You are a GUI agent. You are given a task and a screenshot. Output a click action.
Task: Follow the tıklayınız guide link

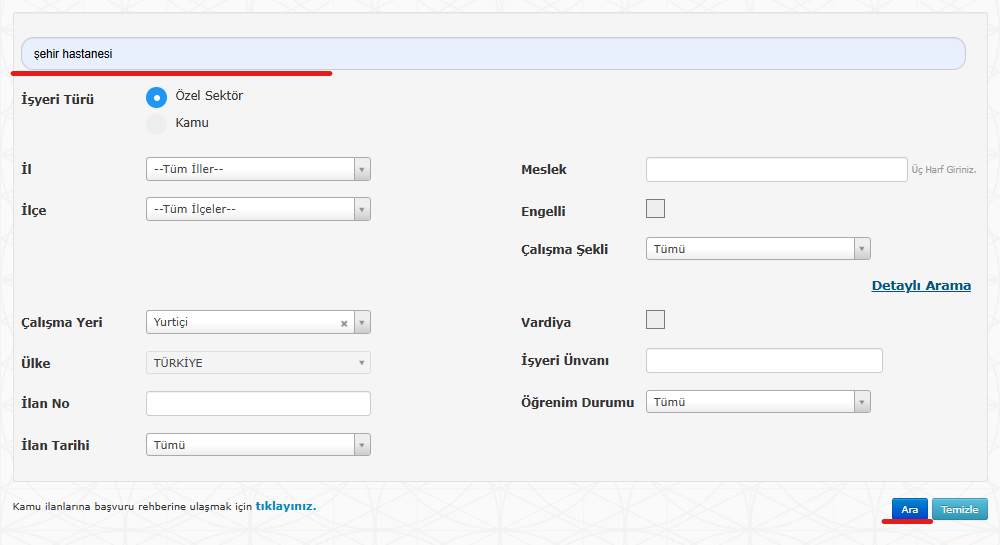tap(286, 506)
